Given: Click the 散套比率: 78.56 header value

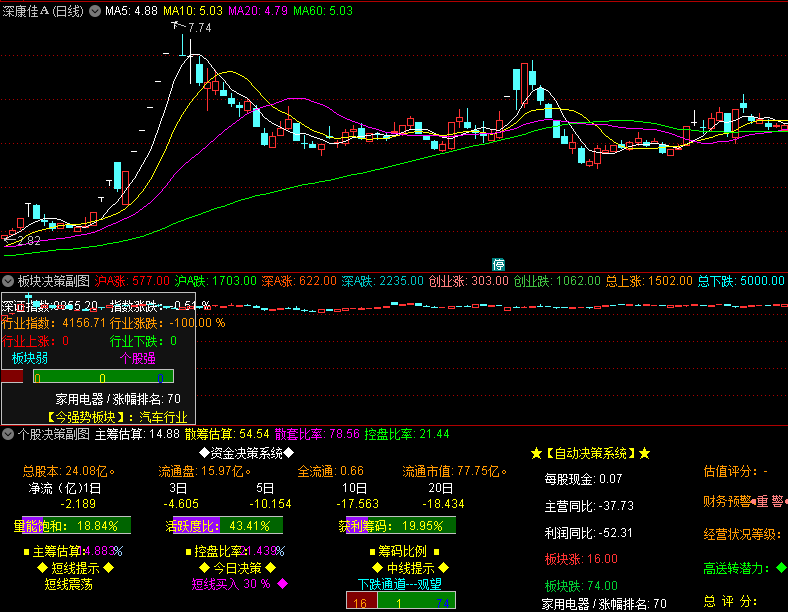Looking at the screenshot, I should (317, 434).
